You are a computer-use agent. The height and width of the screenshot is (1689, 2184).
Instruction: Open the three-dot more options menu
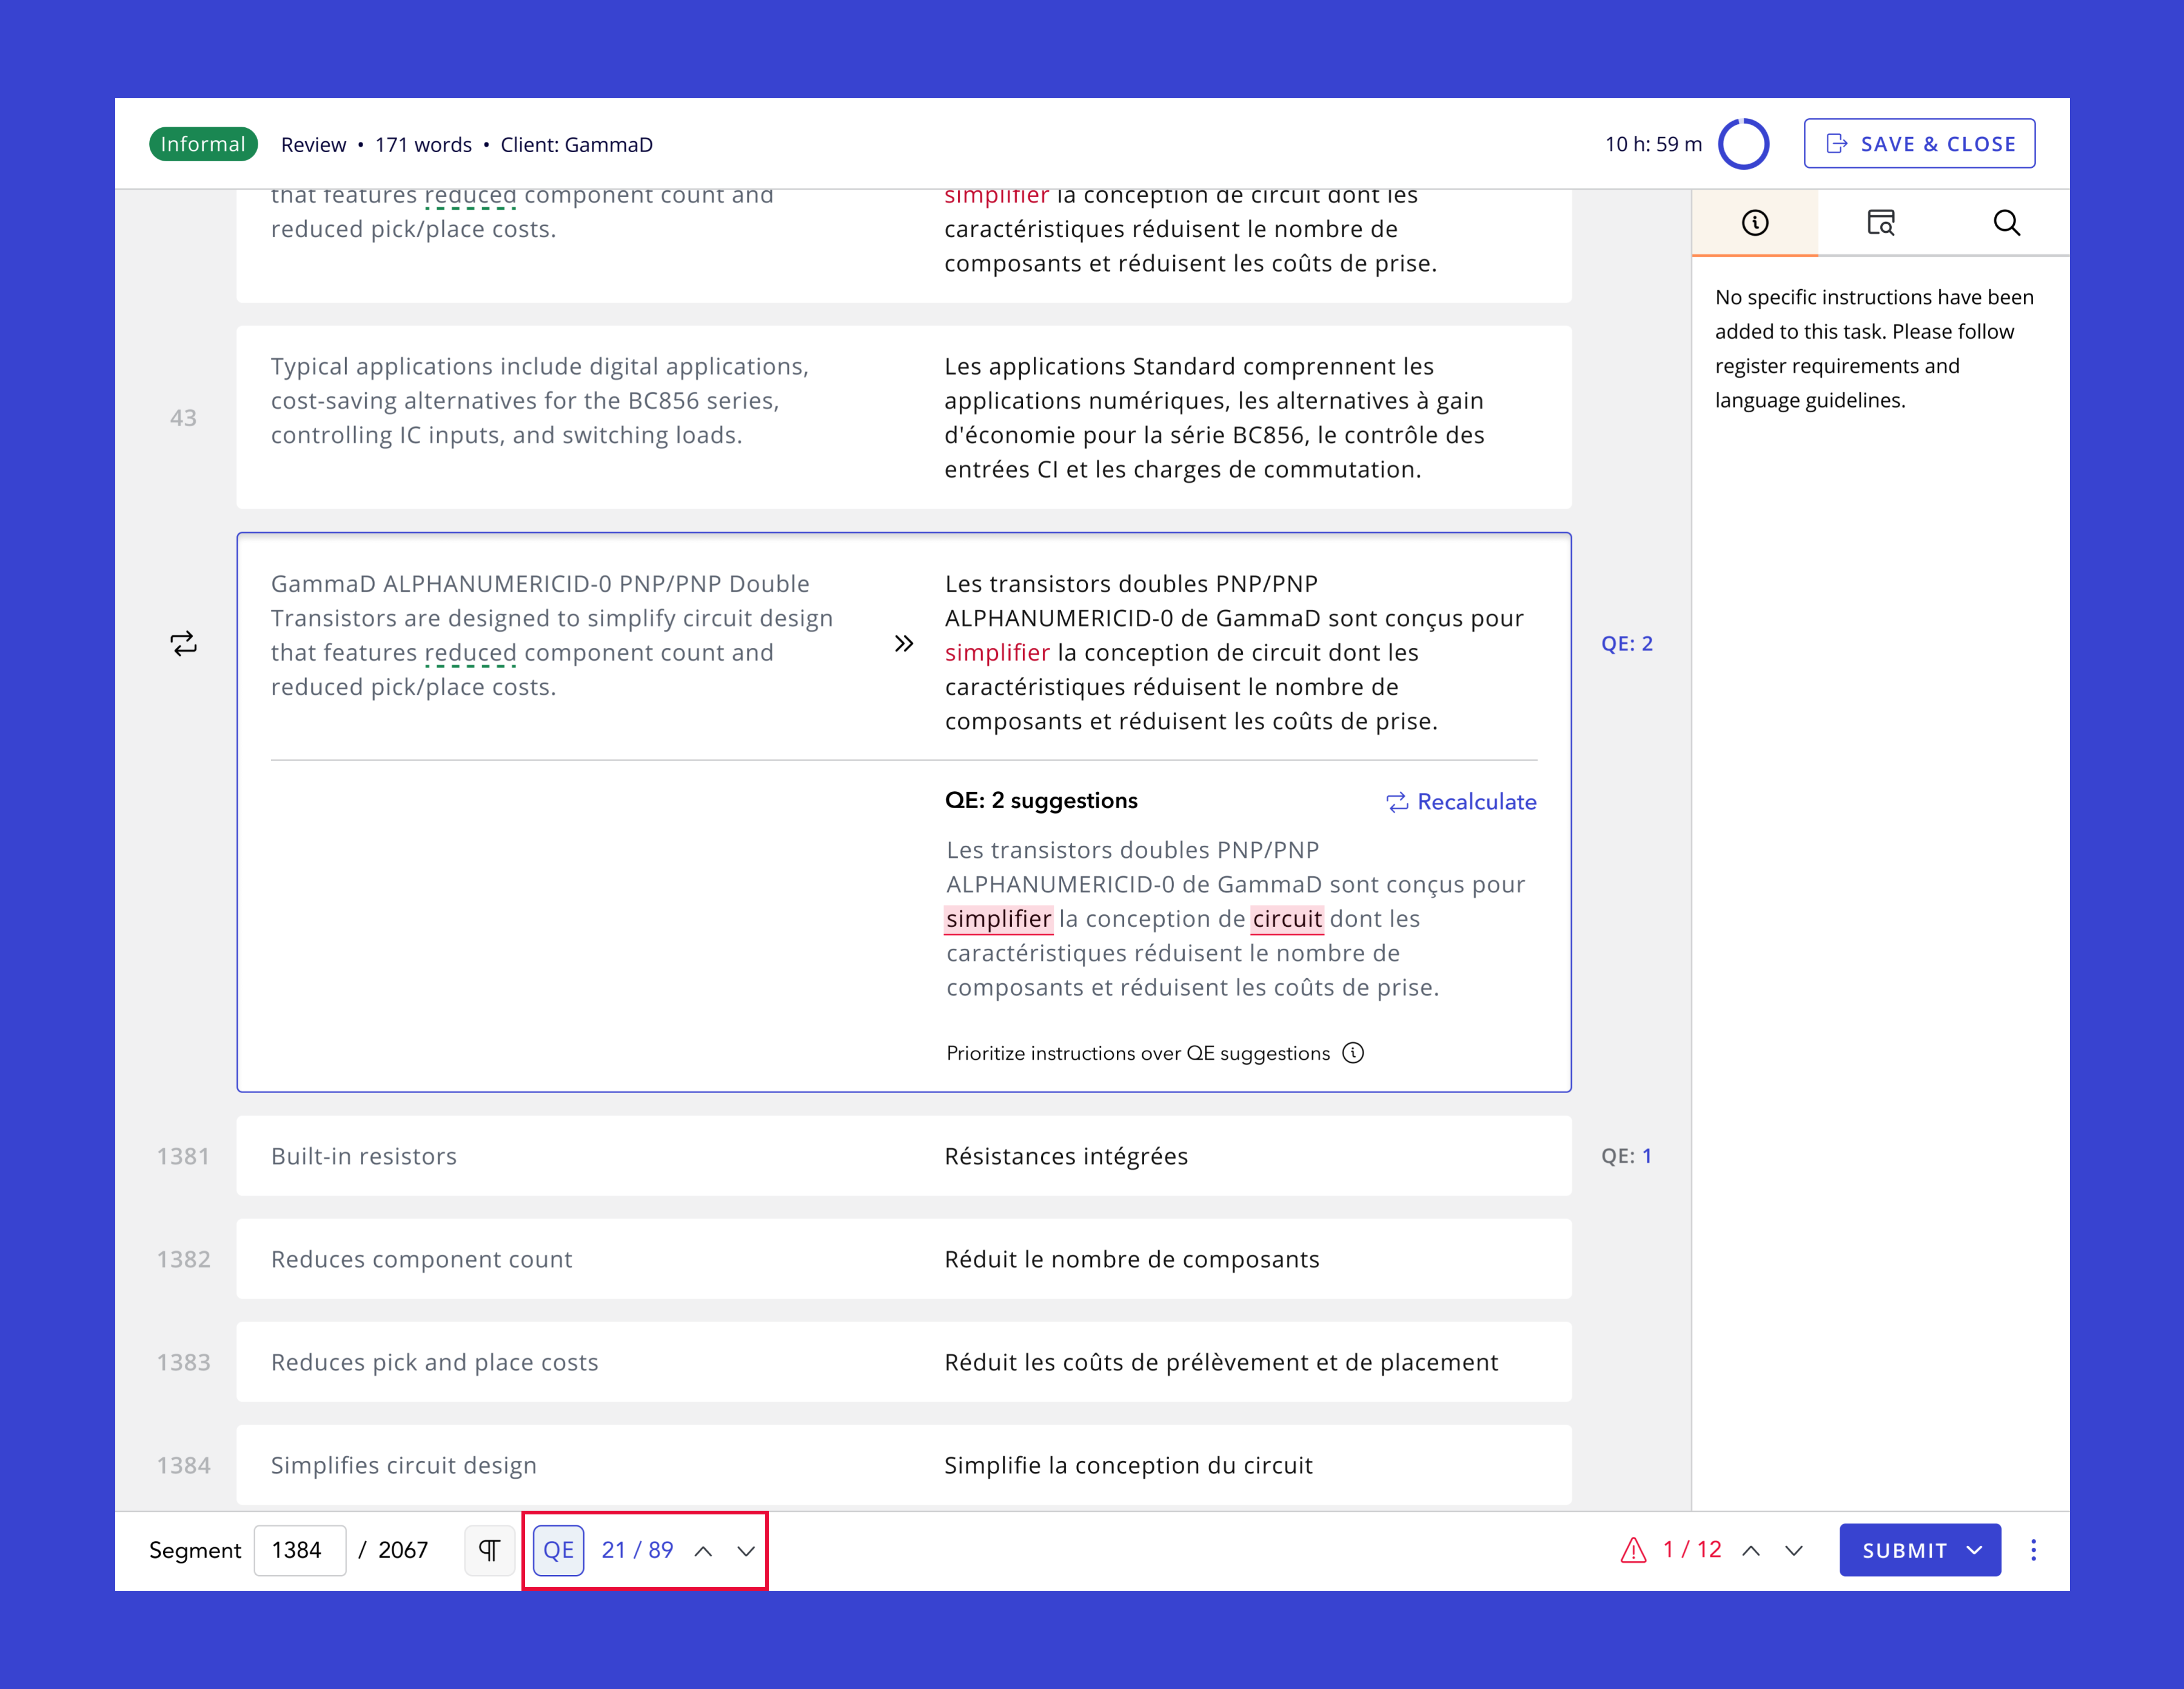coord(2033,1550)
